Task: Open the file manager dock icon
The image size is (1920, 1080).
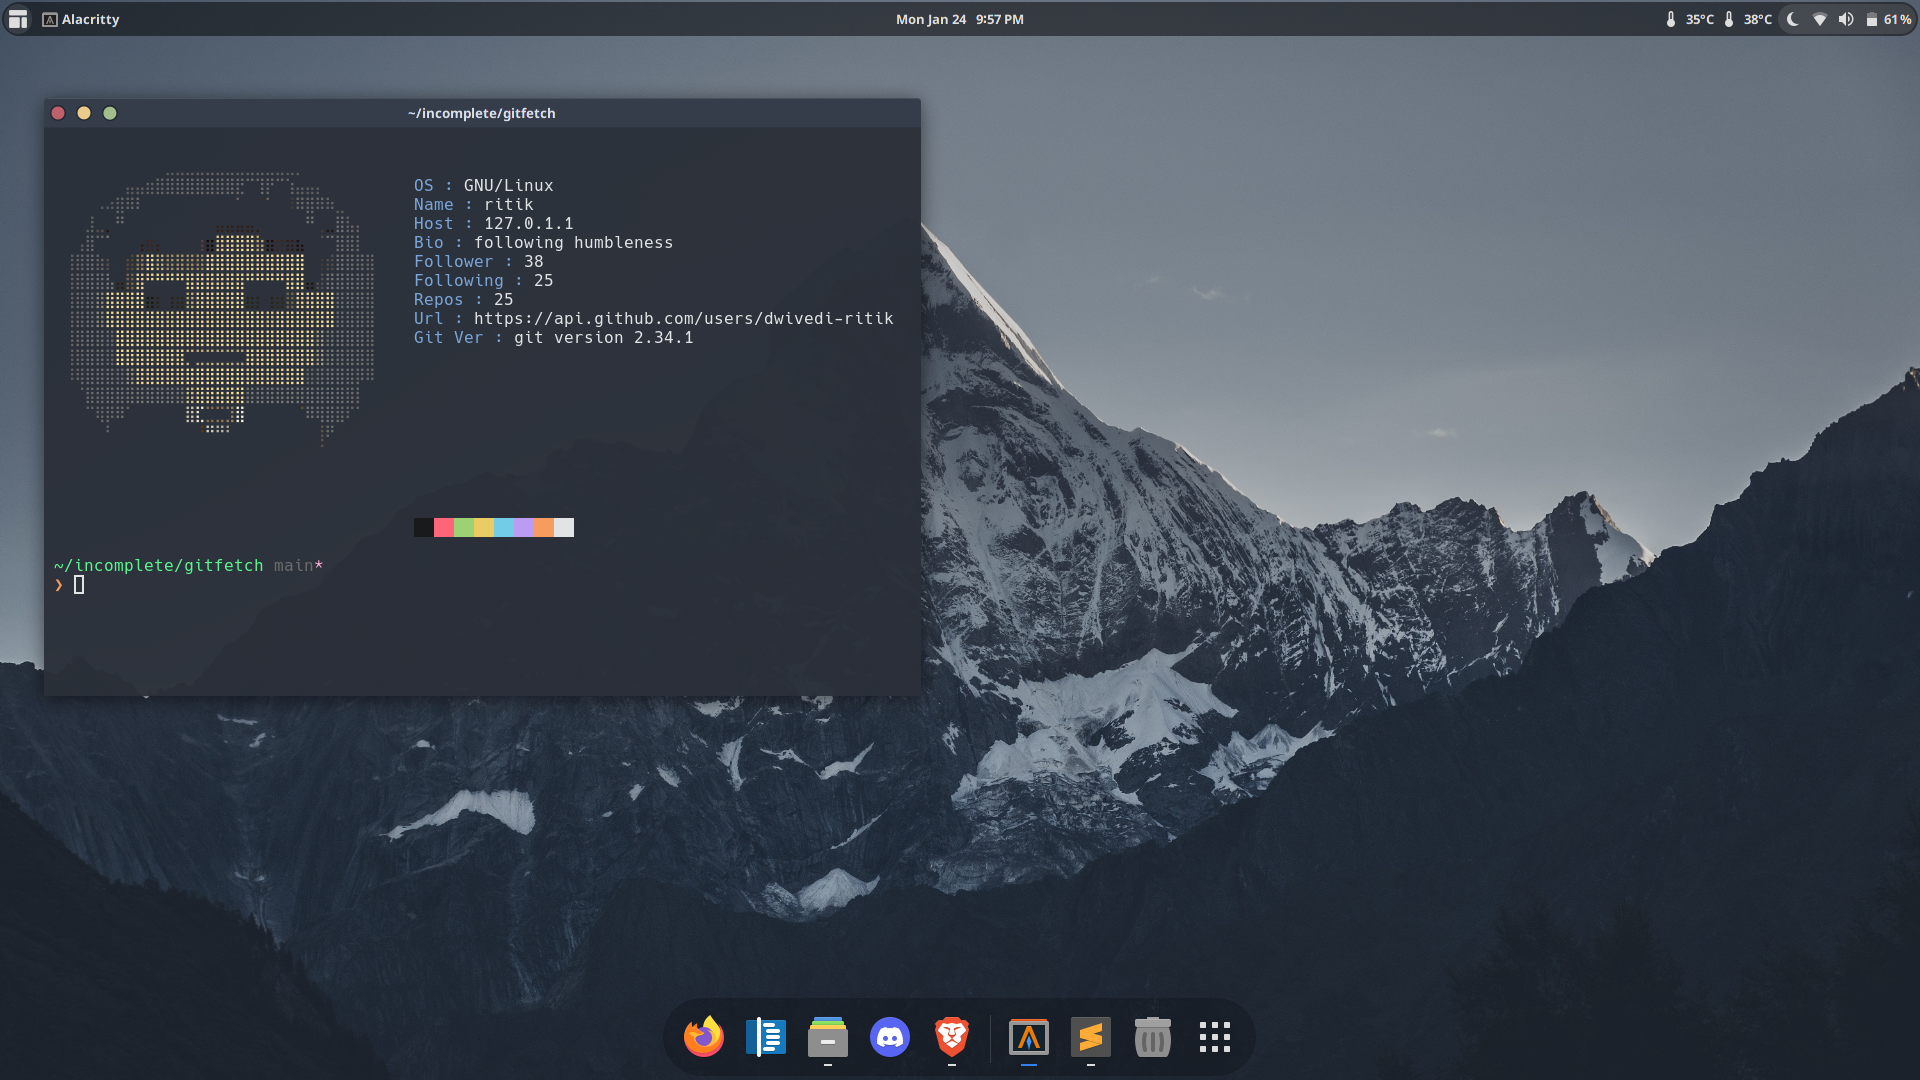Action: point(828,1037)
